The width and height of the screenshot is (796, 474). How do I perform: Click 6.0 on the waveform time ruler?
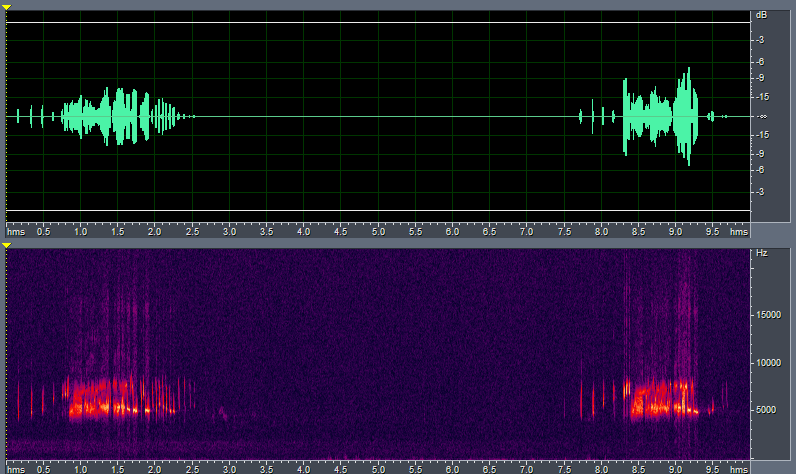[x=452, y=231]
